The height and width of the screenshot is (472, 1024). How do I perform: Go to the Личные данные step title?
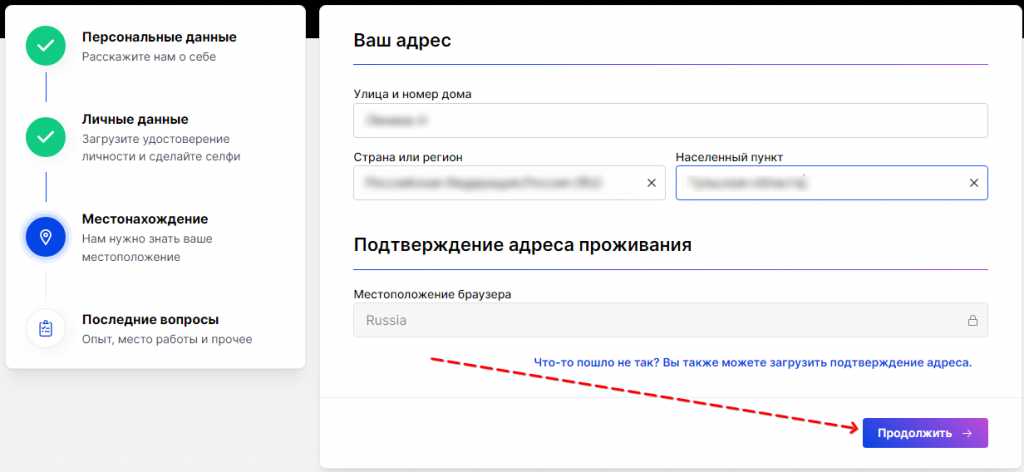pos(135,119)
